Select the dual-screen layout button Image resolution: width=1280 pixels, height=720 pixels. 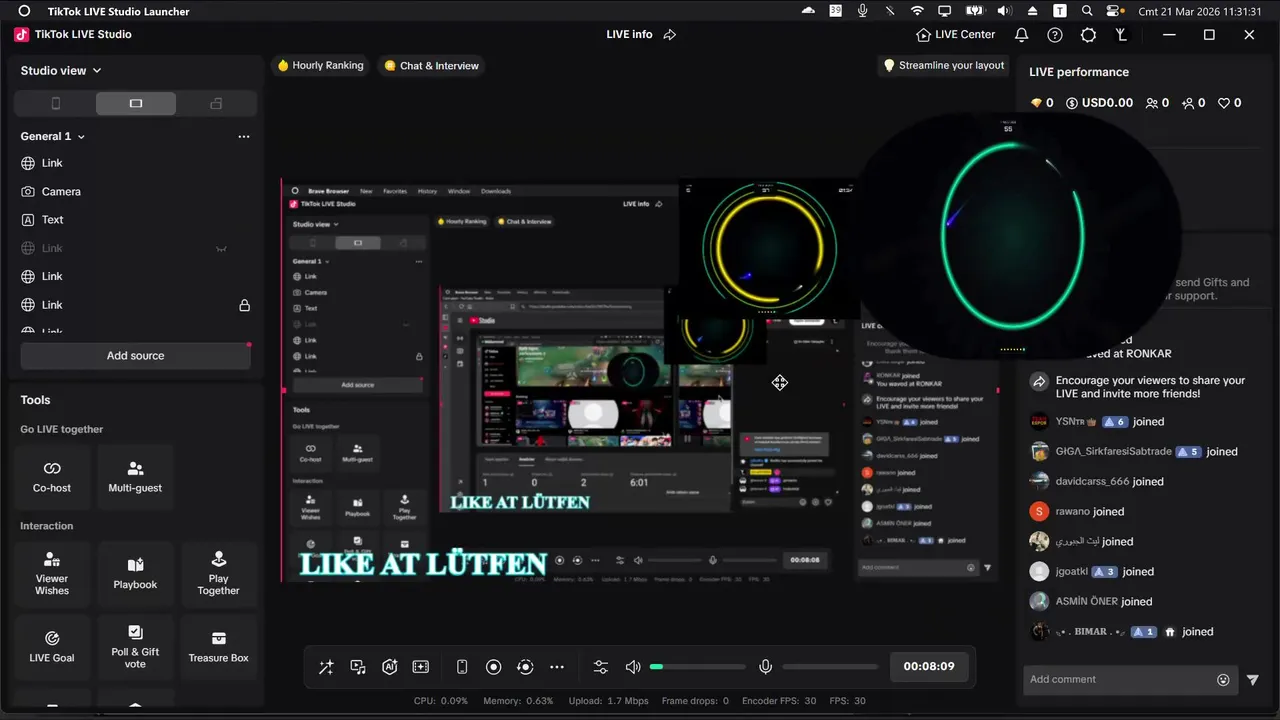[x=216, y=103]
